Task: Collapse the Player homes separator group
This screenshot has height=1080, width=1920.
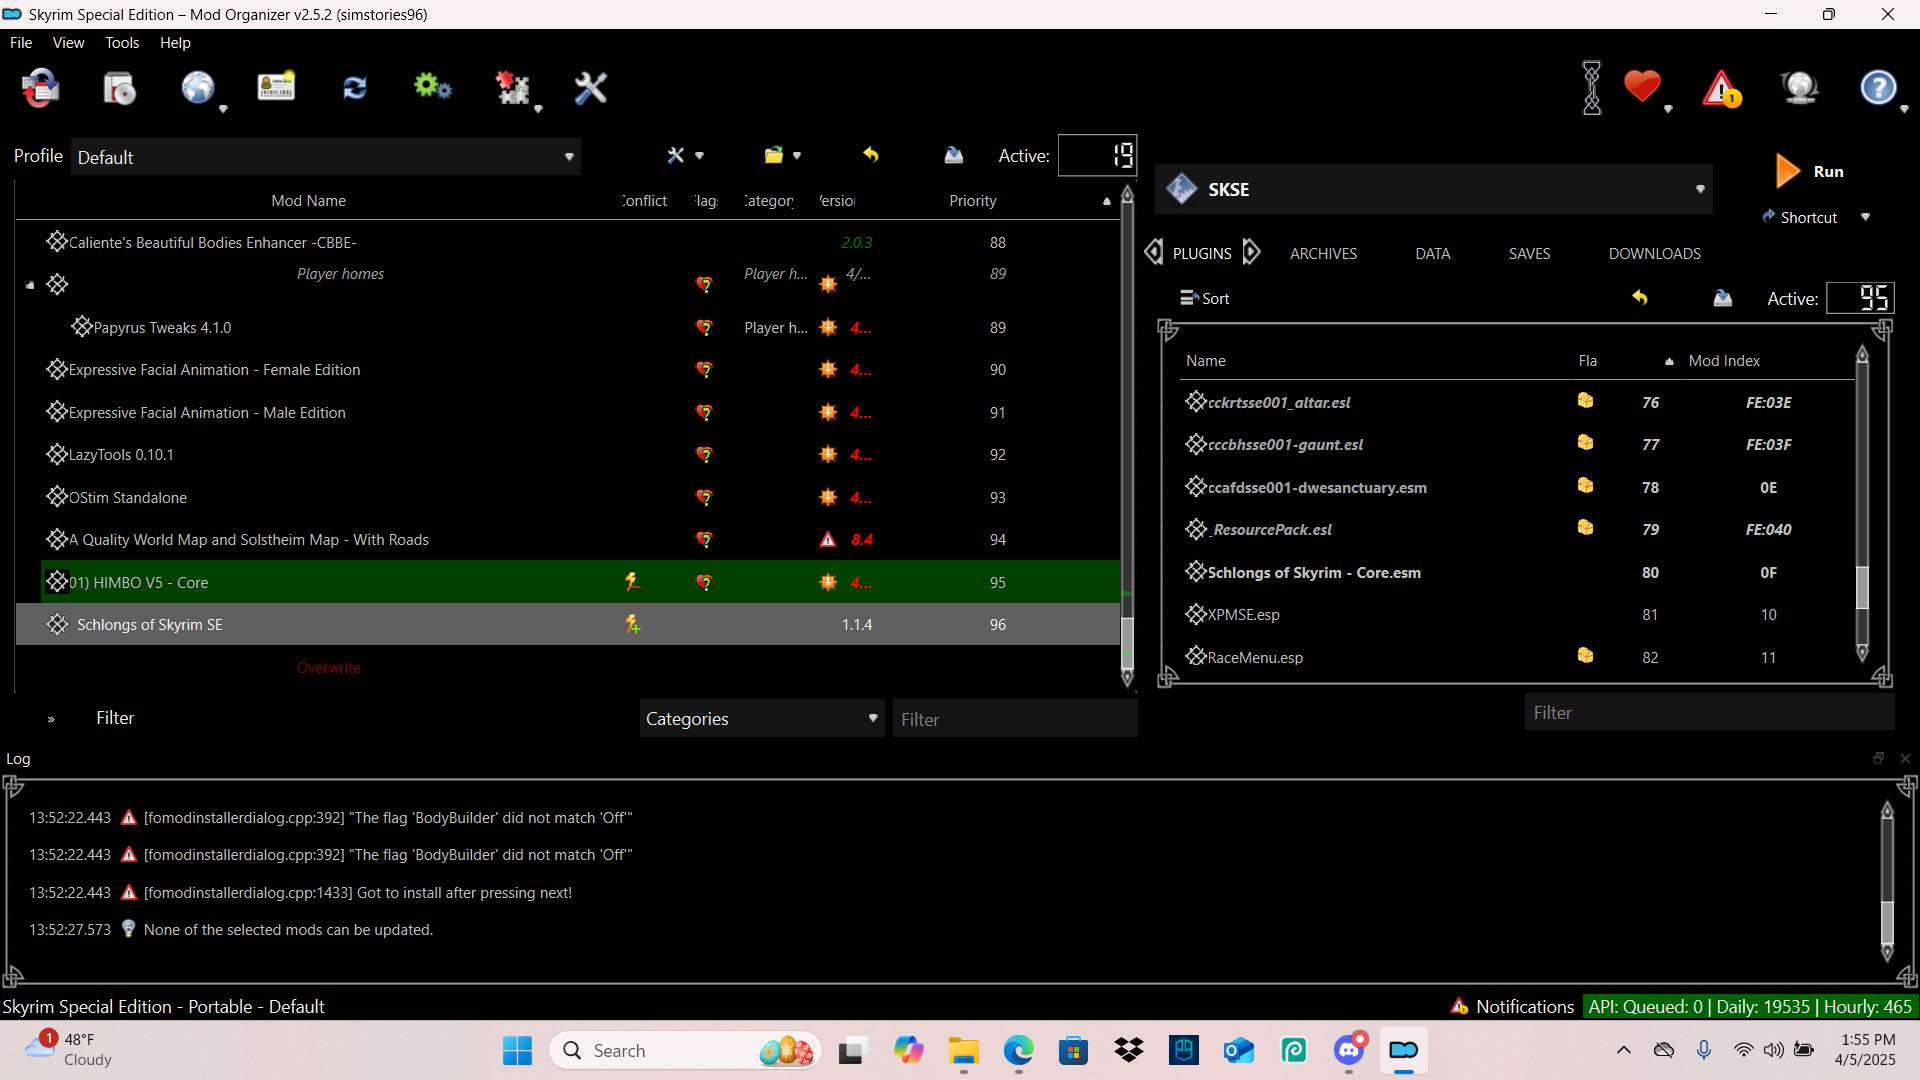Action: click(x=30, y=285)
